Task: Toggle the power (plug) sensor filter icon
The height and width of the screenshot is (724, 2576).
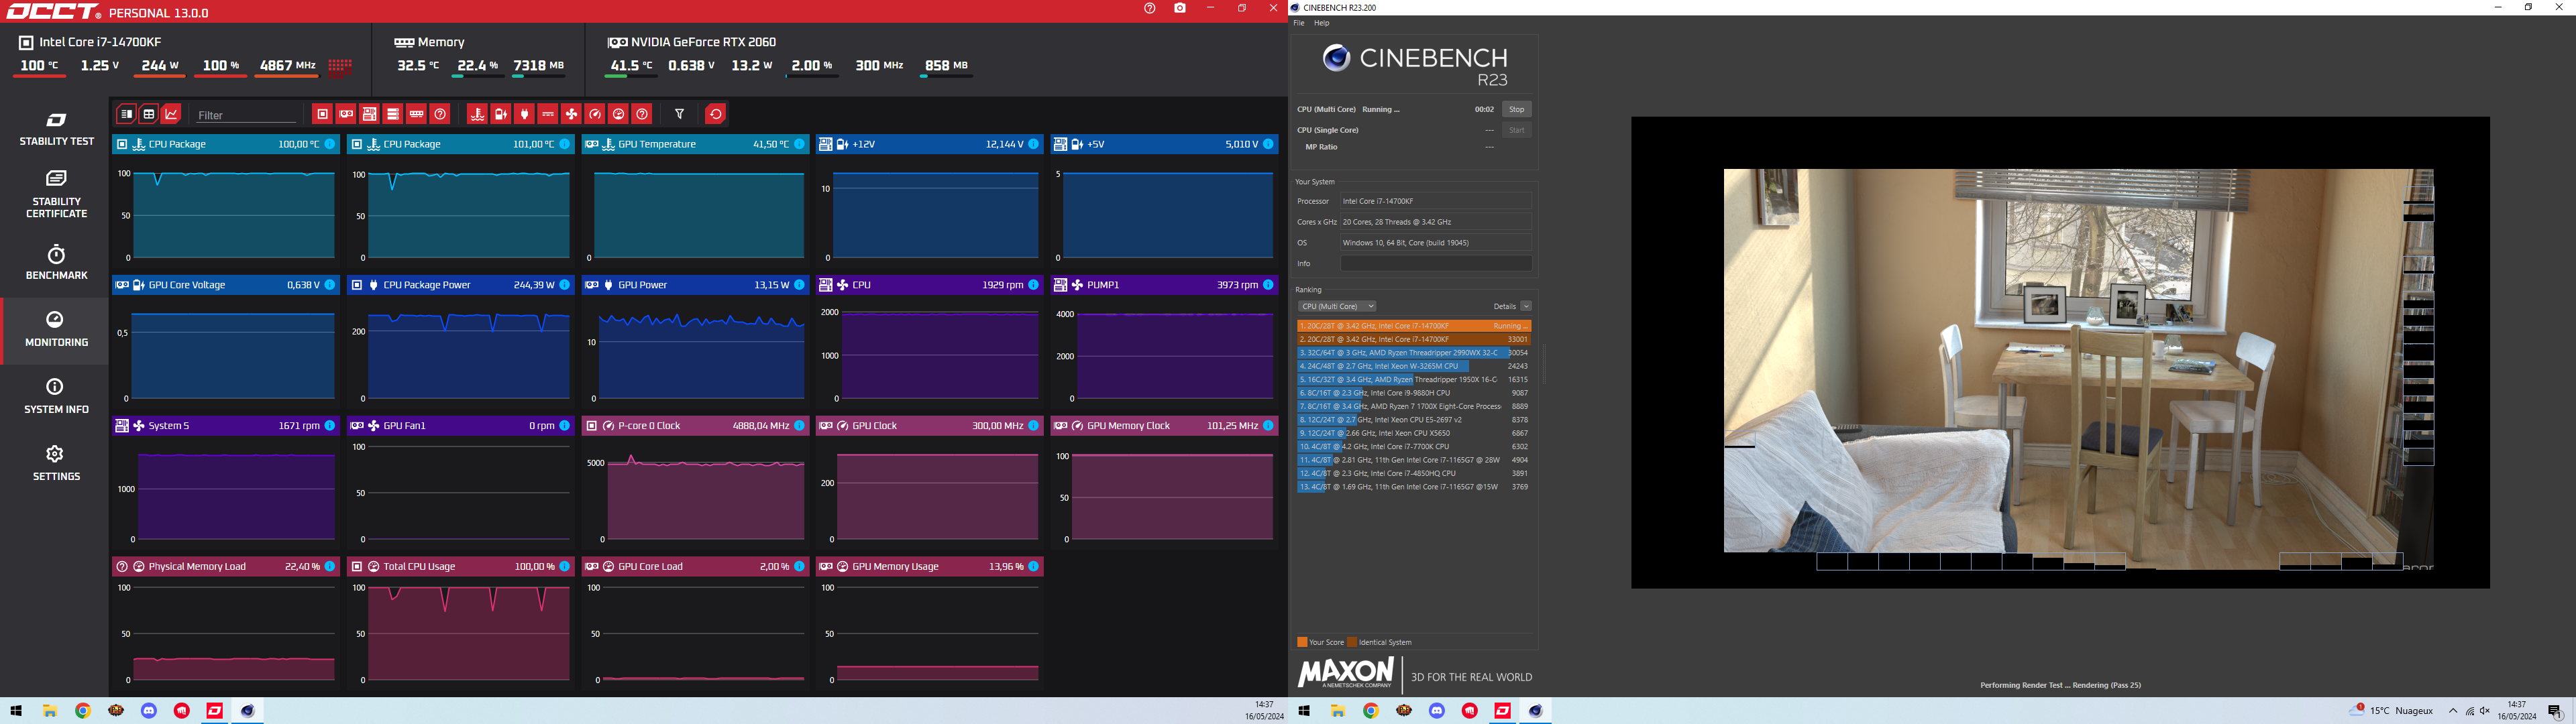Action: pos(524,114)
